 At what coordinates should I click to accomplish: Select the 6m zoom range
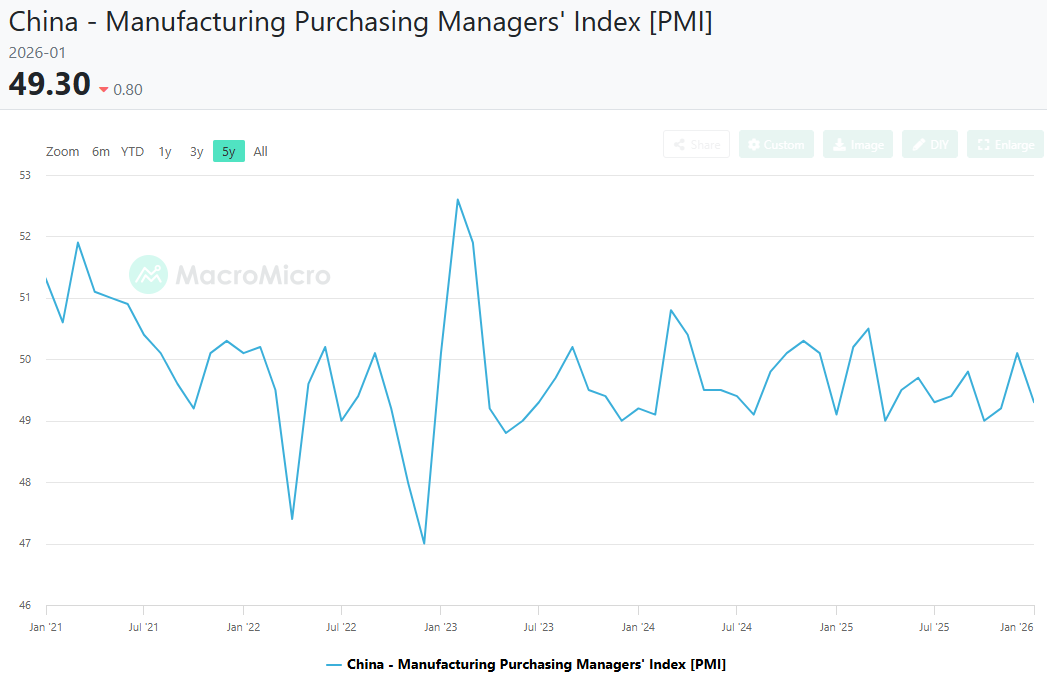(101, 152)
